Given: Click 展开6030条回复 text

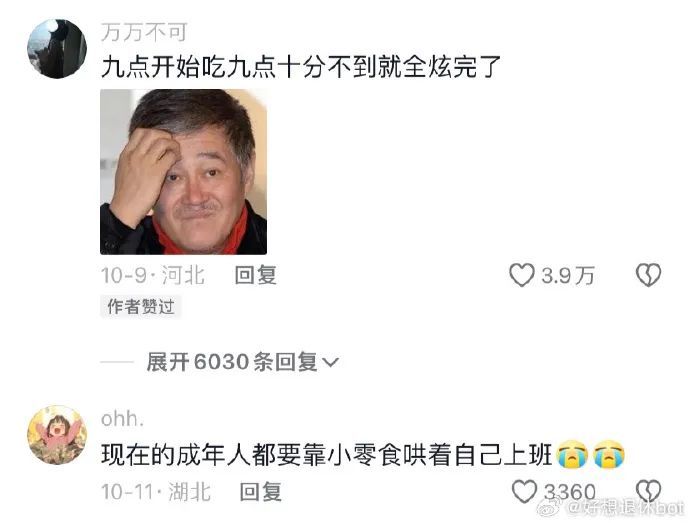Looking at the screenshot, I should coord(232,362).
